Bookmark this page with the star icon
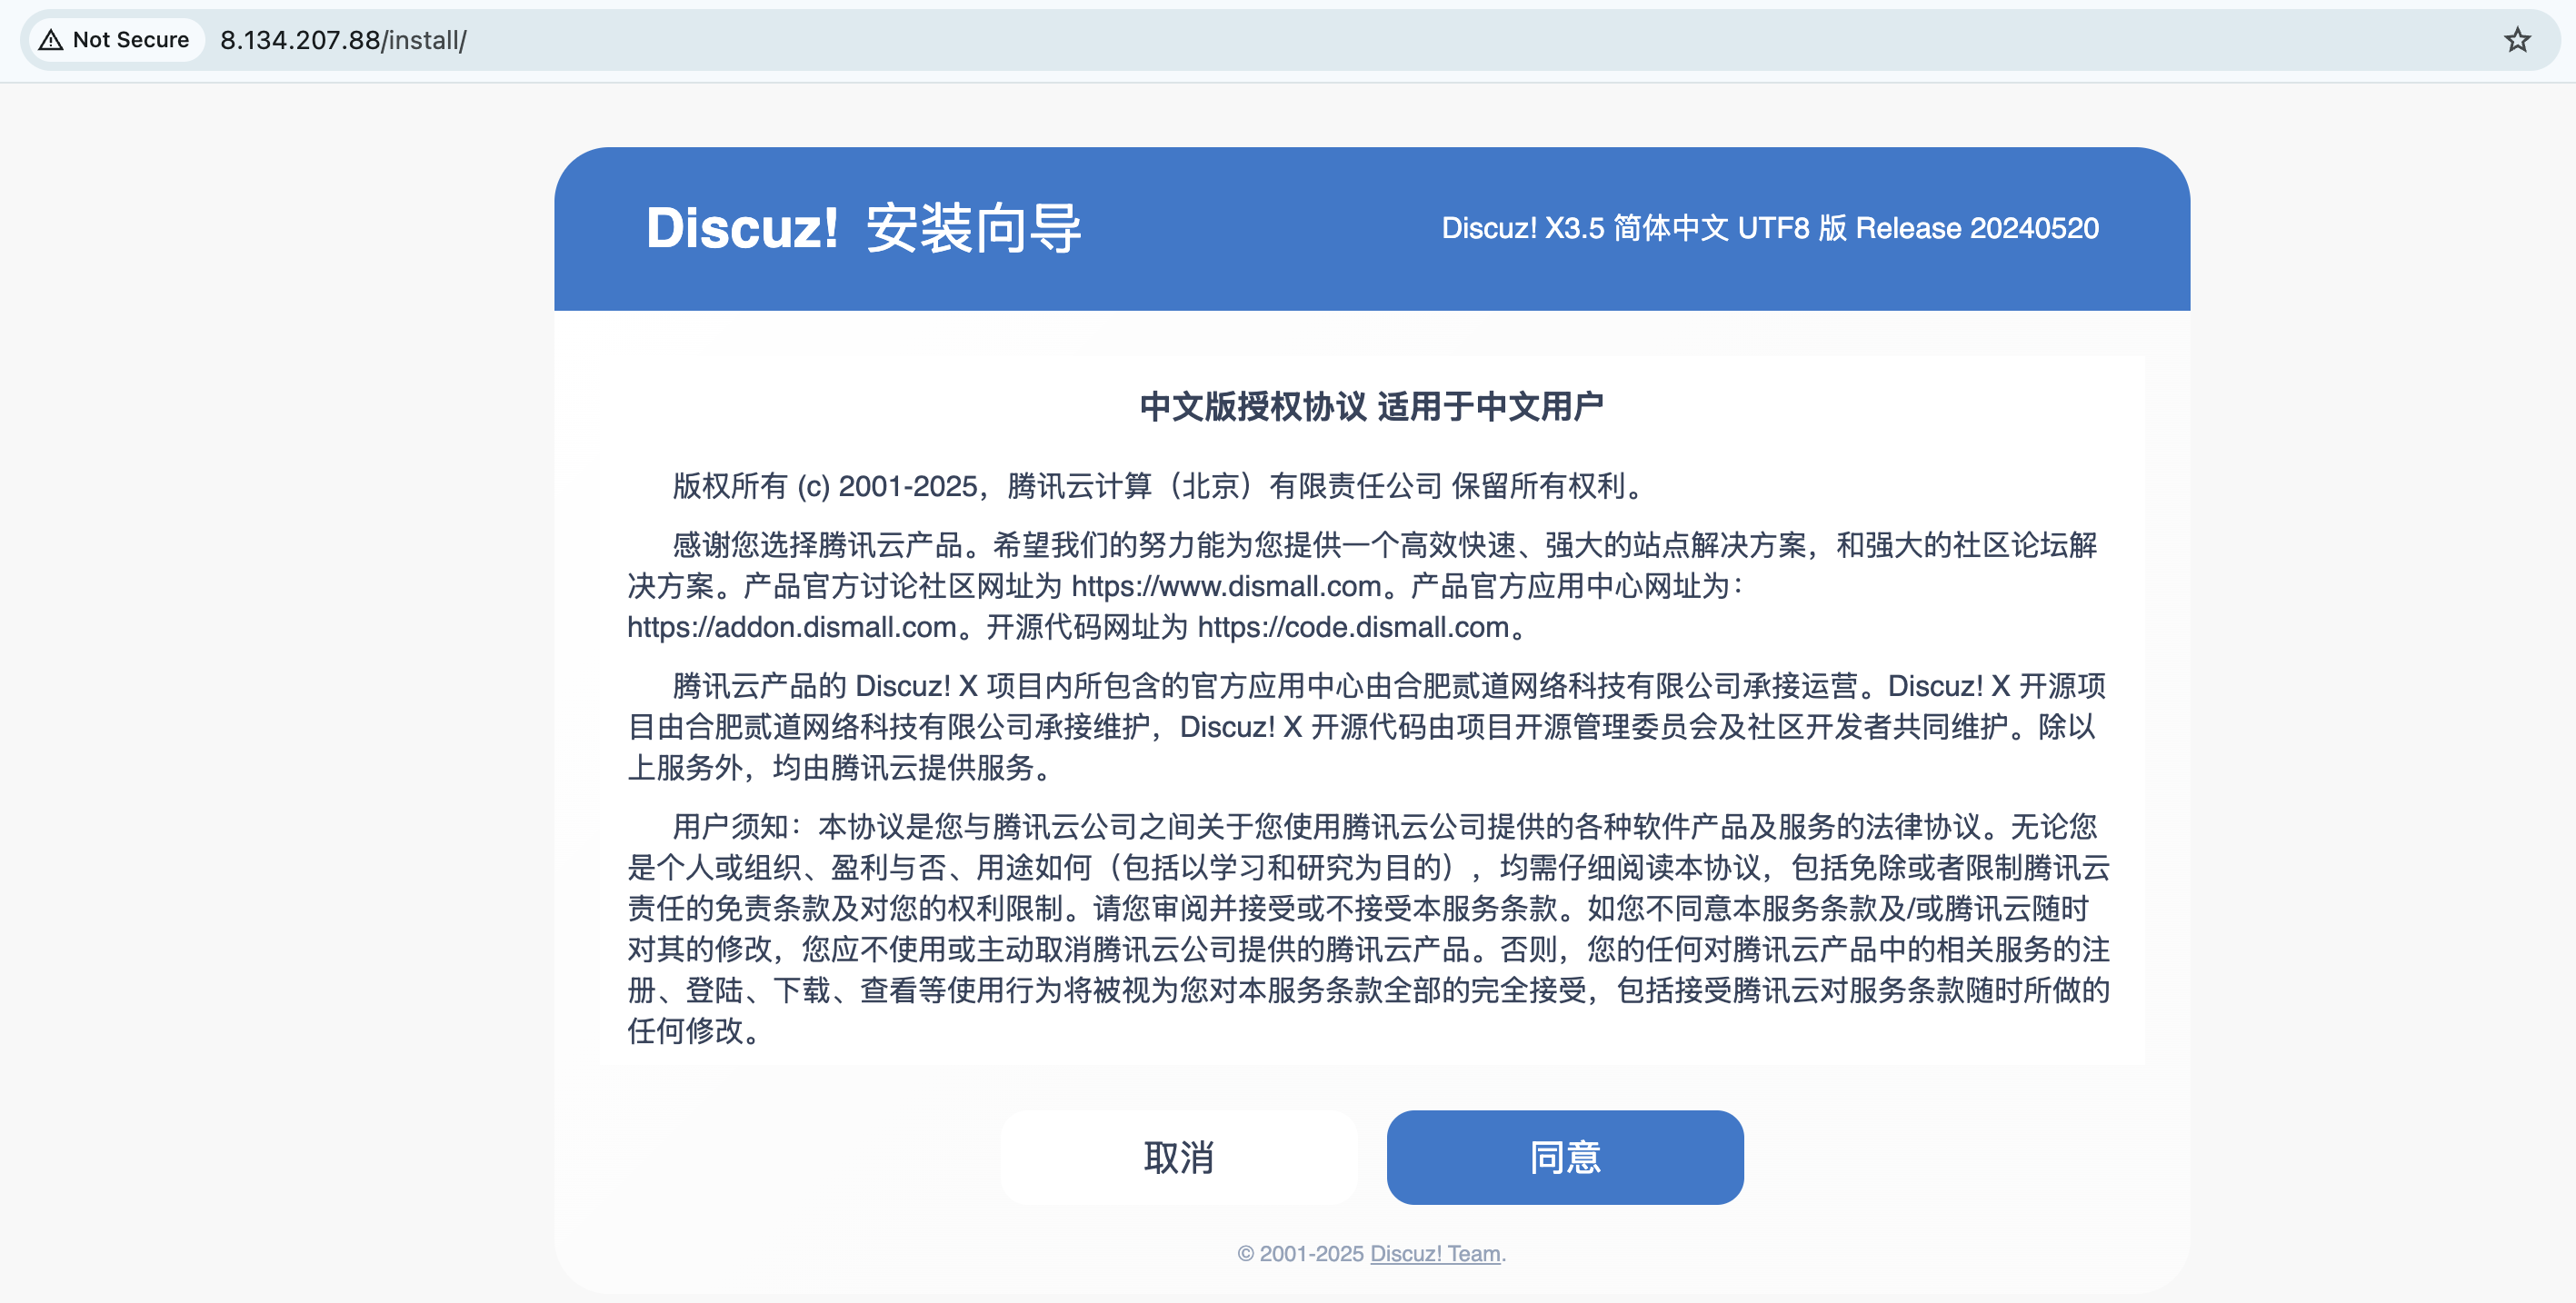 tap(2517, 40)
